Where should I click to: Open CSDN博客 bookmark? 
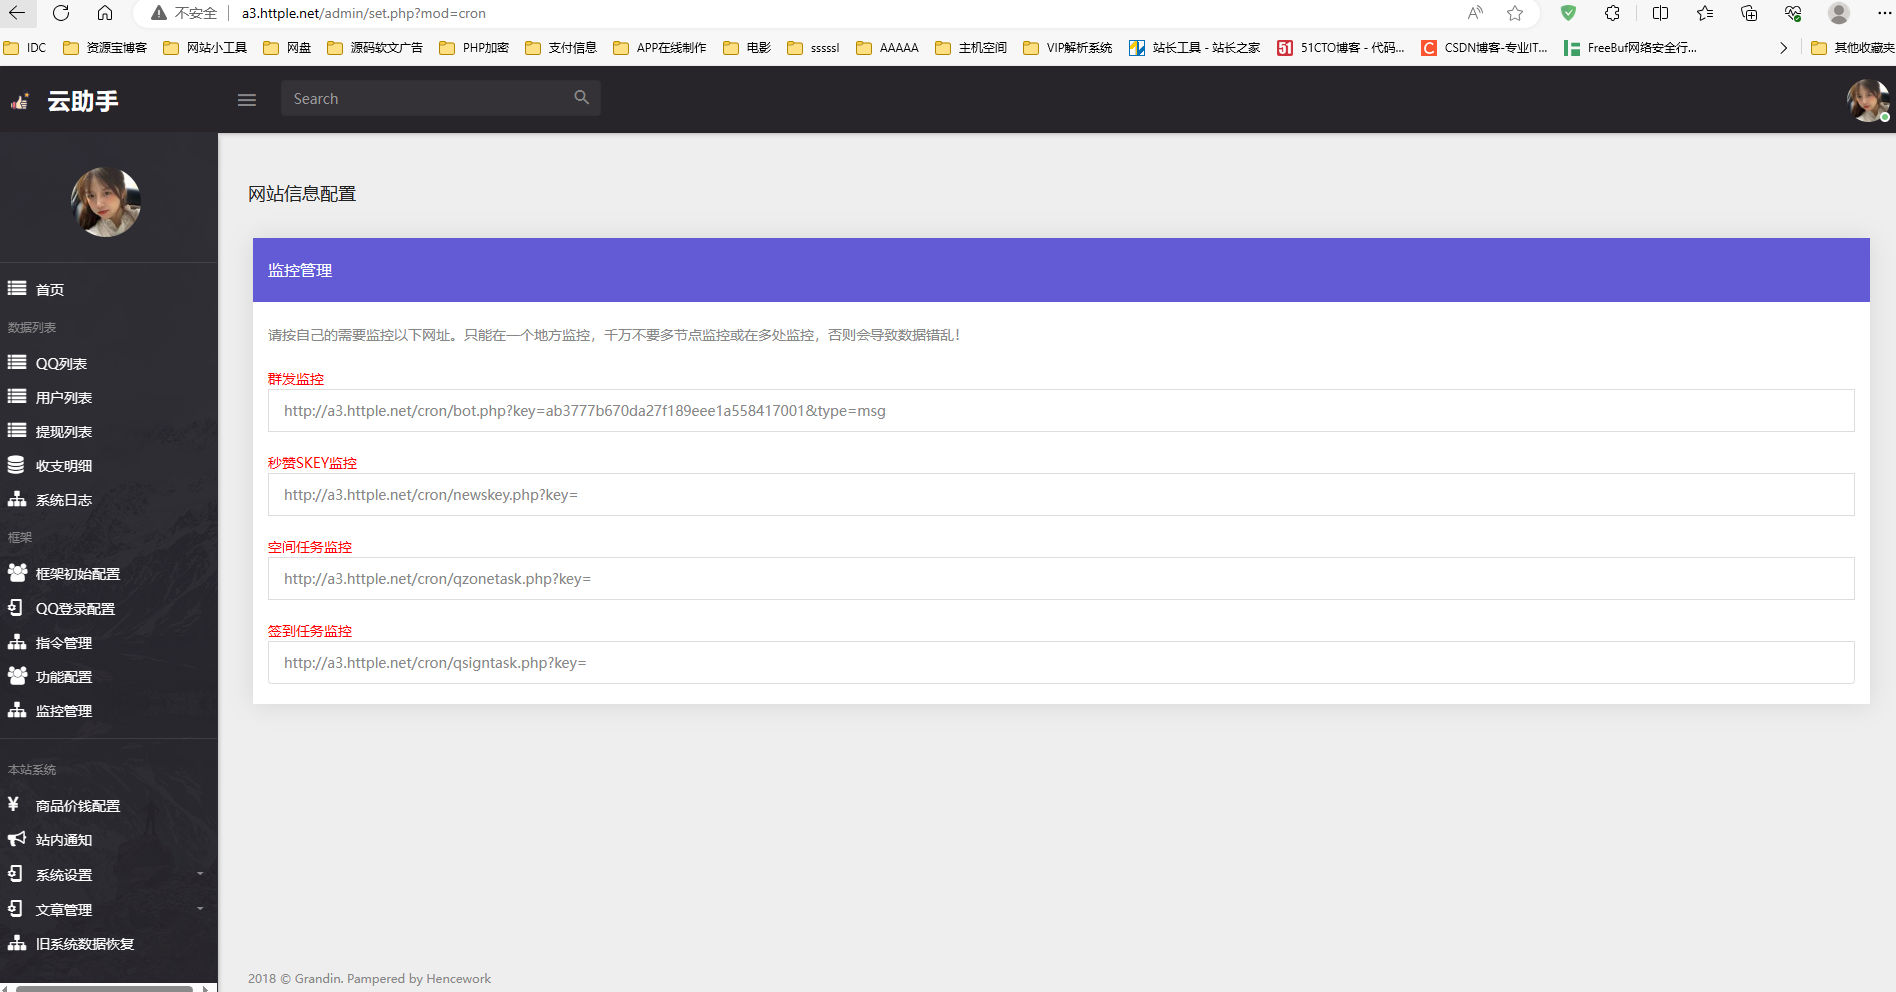click(1485, 47)
